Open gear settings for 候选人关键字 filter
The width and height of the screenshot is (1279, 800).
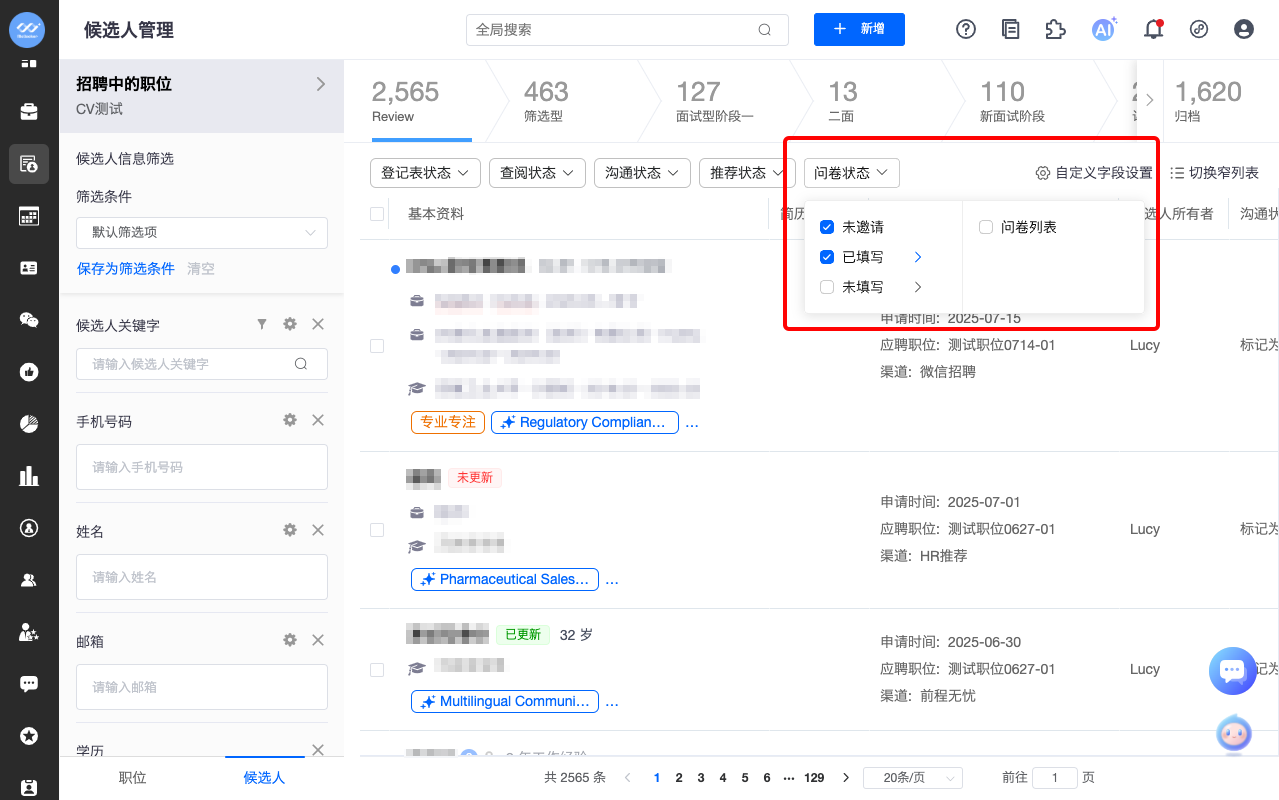[290, 324]
